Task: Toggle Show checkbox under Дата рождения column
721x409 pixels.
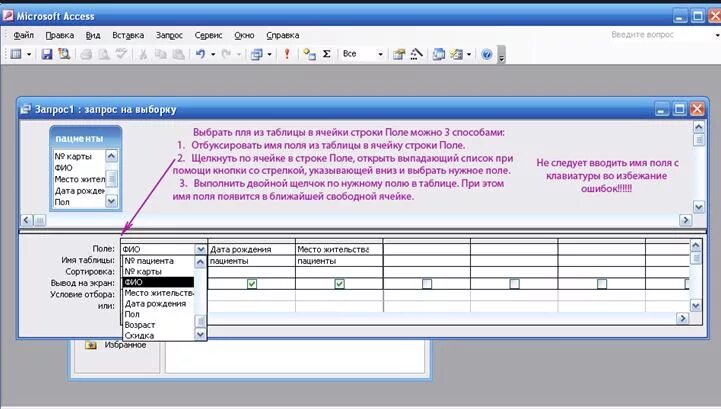Action: (x=252, y=284)
